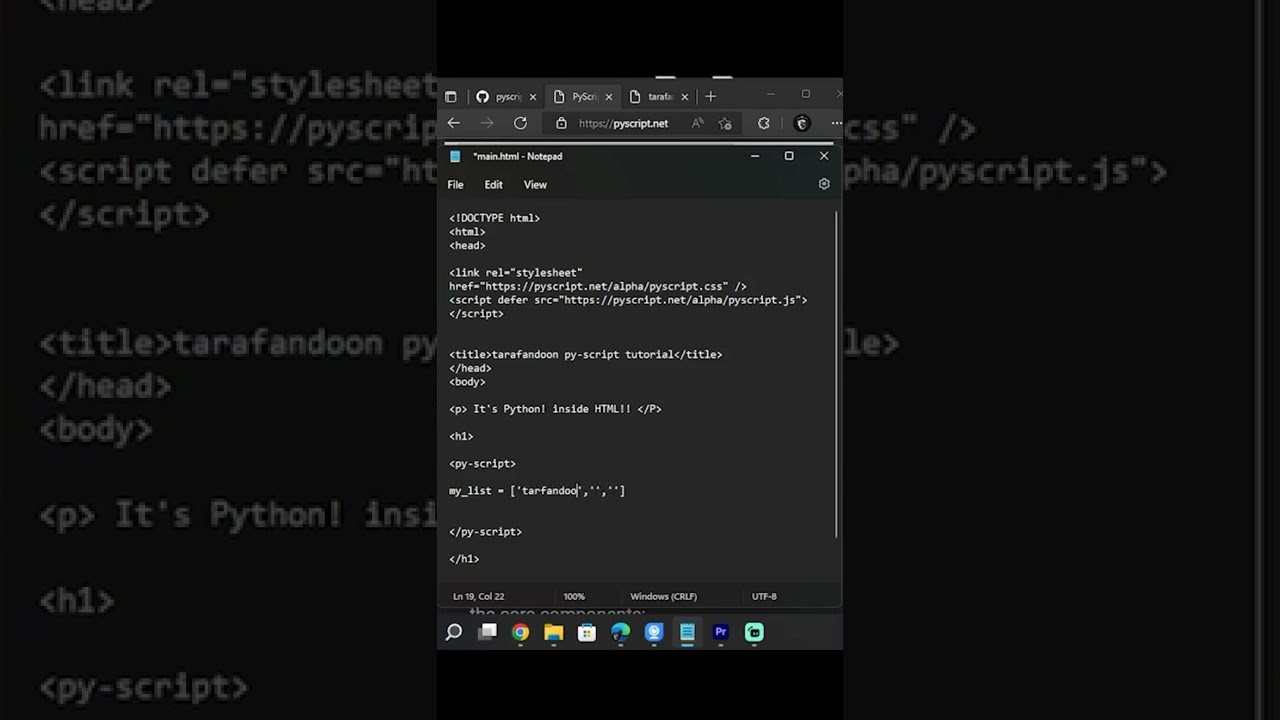Click the closing '</py-script>' line
The height and width of the screenshot is (720, 1280).
click(x=485, y=531)
